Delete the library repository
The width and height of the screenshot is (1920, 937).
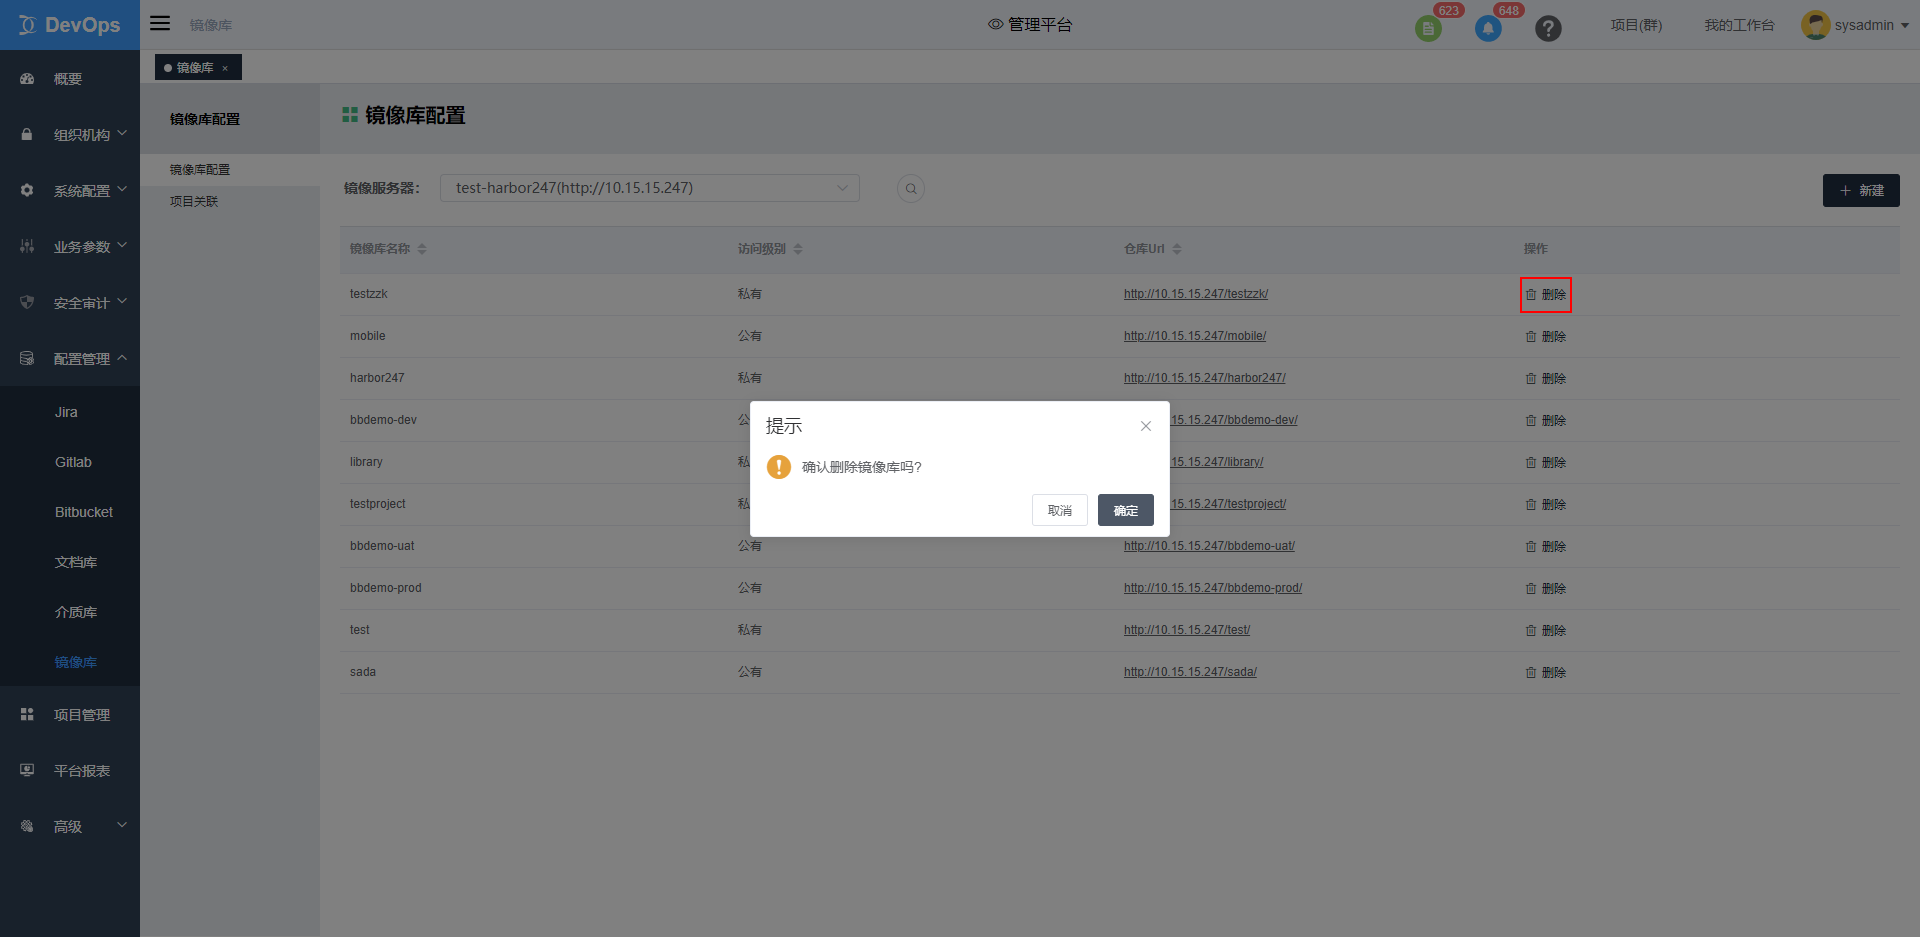[x=1546, y=463]
